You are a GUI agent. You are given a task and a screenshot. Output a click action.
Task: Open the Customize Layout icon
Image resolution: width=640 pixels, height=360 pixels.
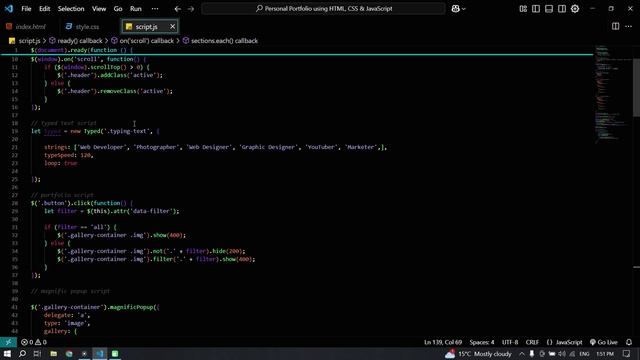click(523, 9)
